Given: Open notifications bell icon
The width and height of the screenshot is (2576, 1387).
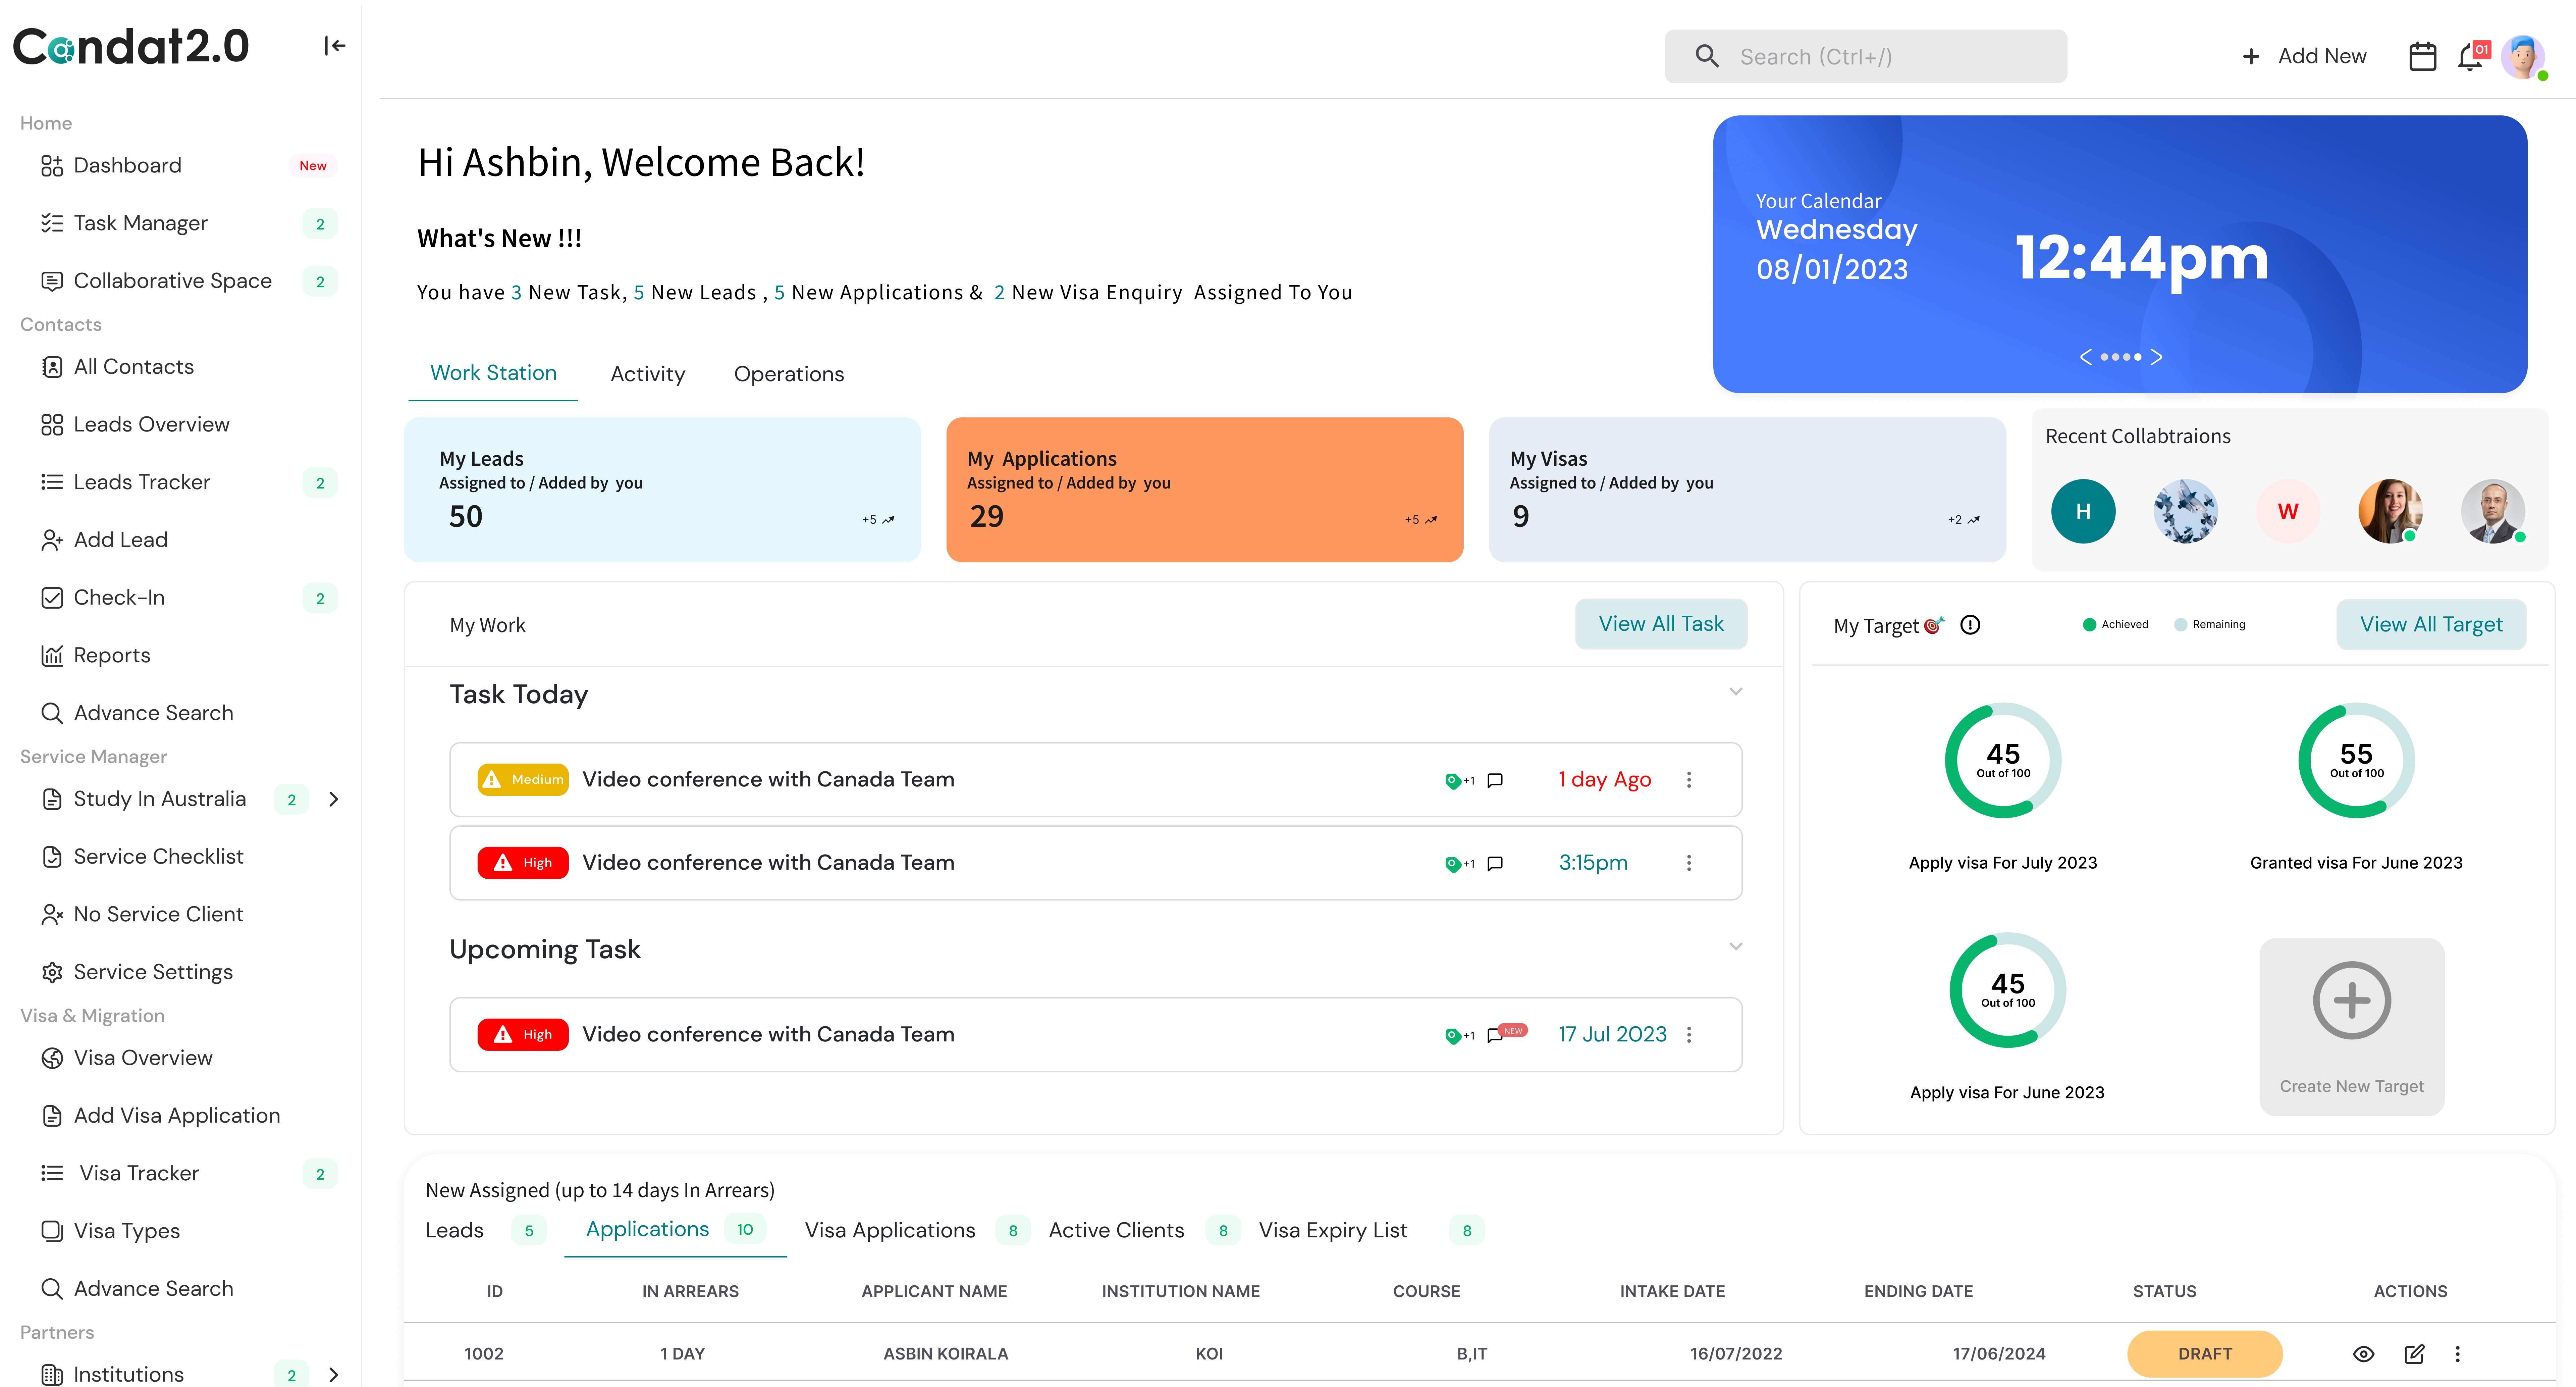Looking at the screenshot, I should click(x=2470, y=57).
